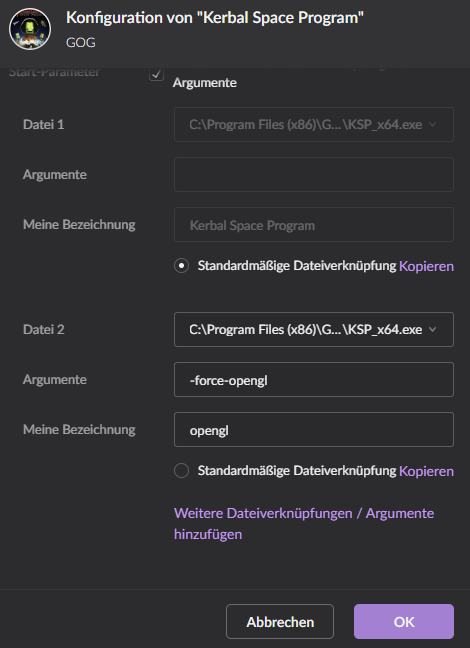Screen dimensions: 470x648
Task: Click the Datei 2 label
Action: tap(44, 329)
